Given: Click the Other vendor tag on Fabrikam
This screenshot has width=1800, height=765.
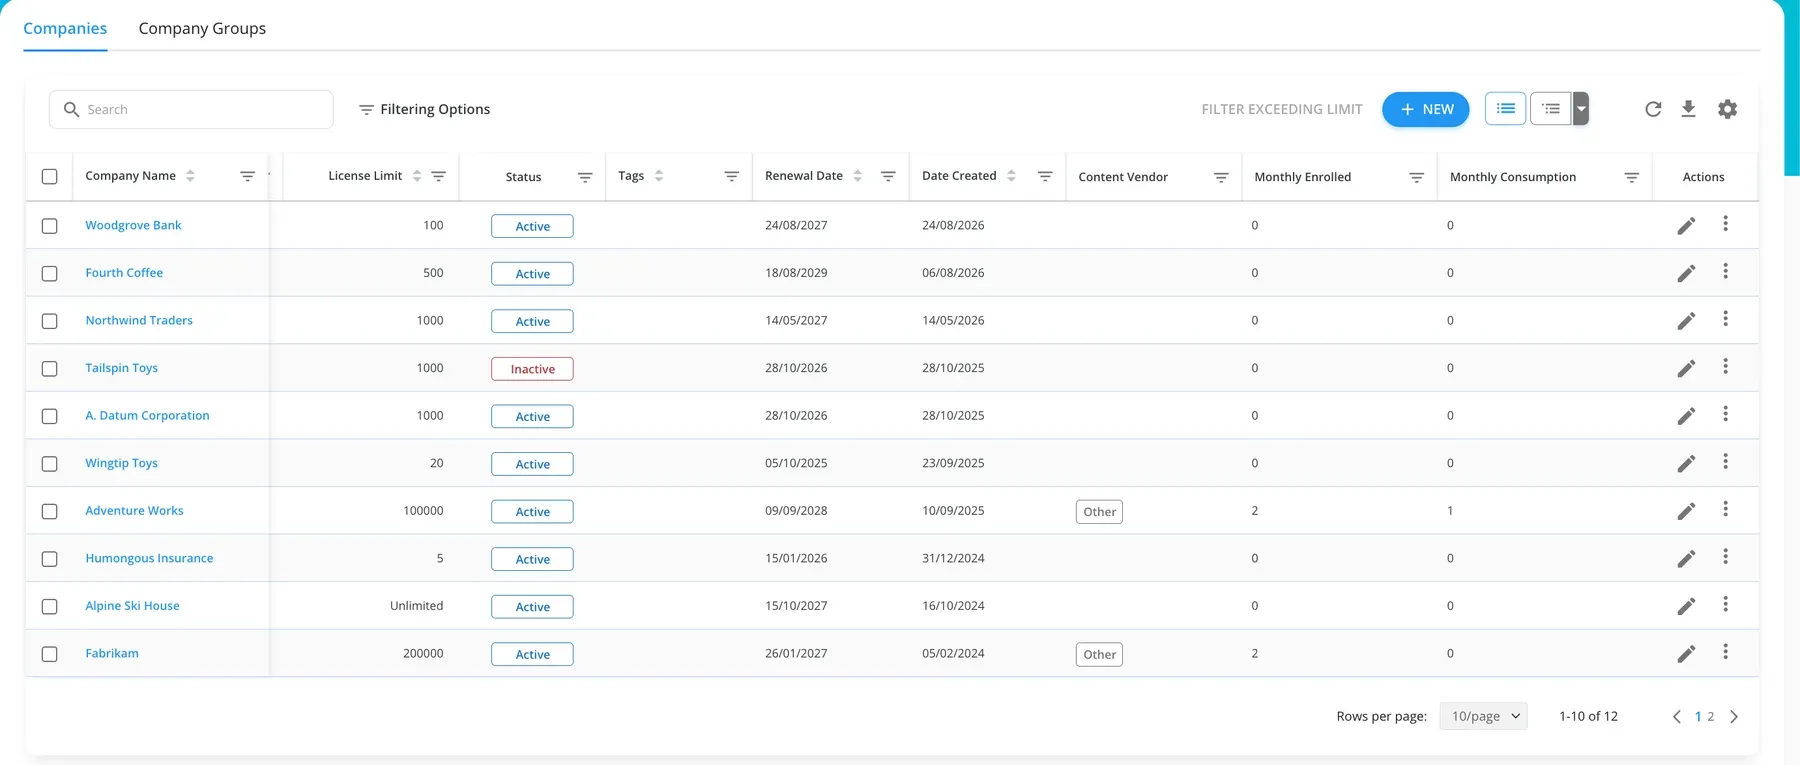Looking at the screenshot, I should click(1099, 654).
